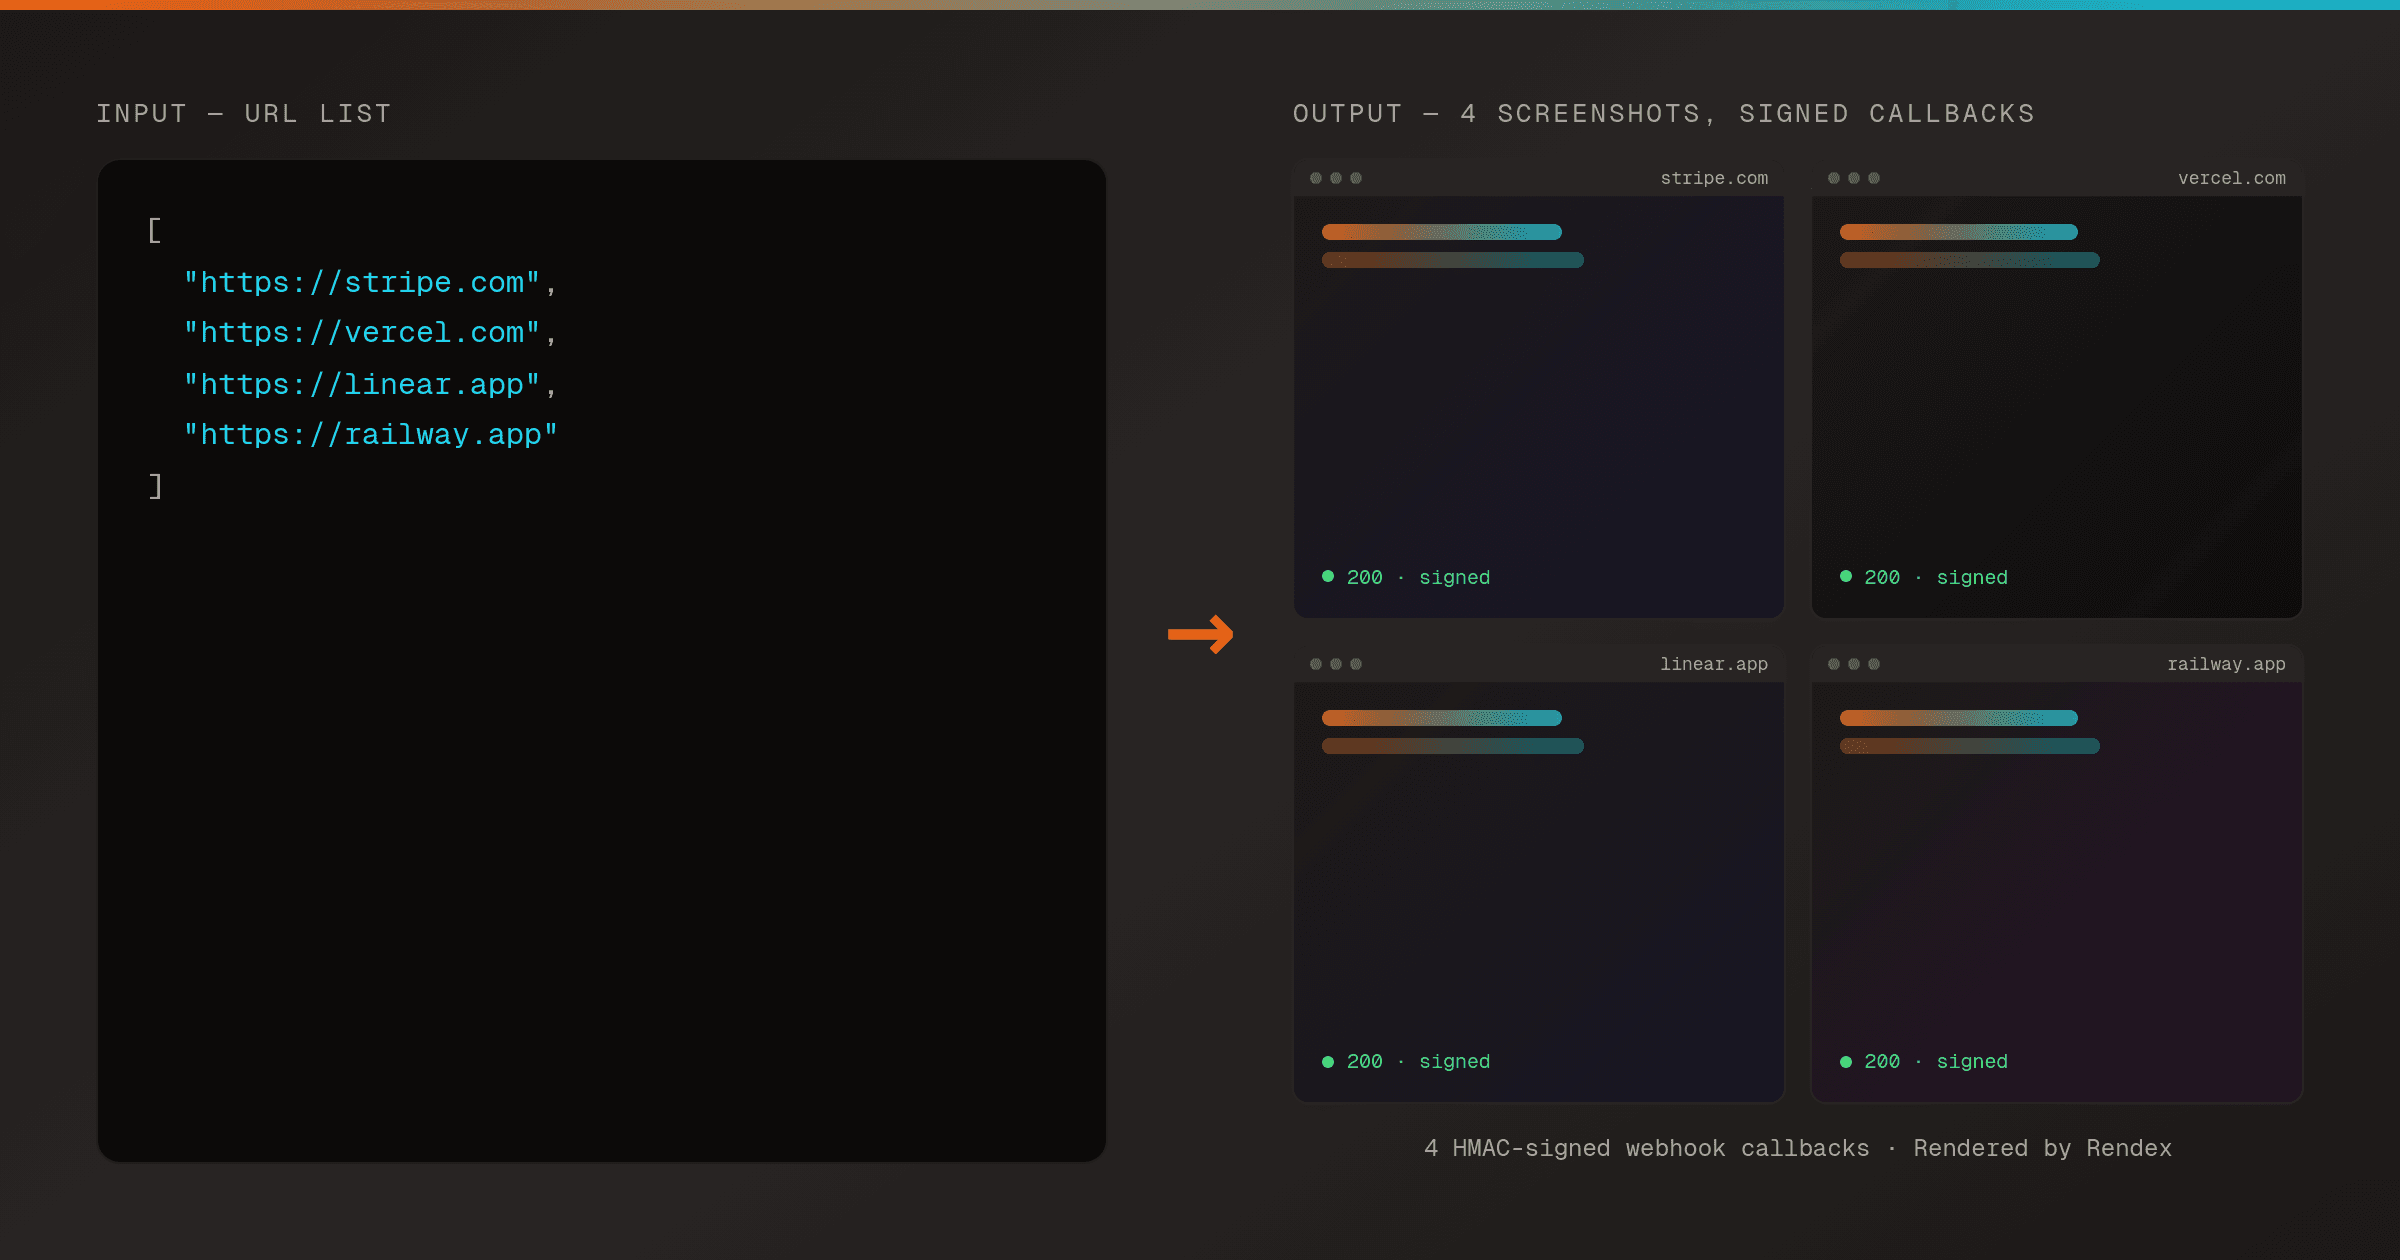Click the "railway.app" title in the card header
This screenshot has height=1260, width=2400.
click(2226, 664)
